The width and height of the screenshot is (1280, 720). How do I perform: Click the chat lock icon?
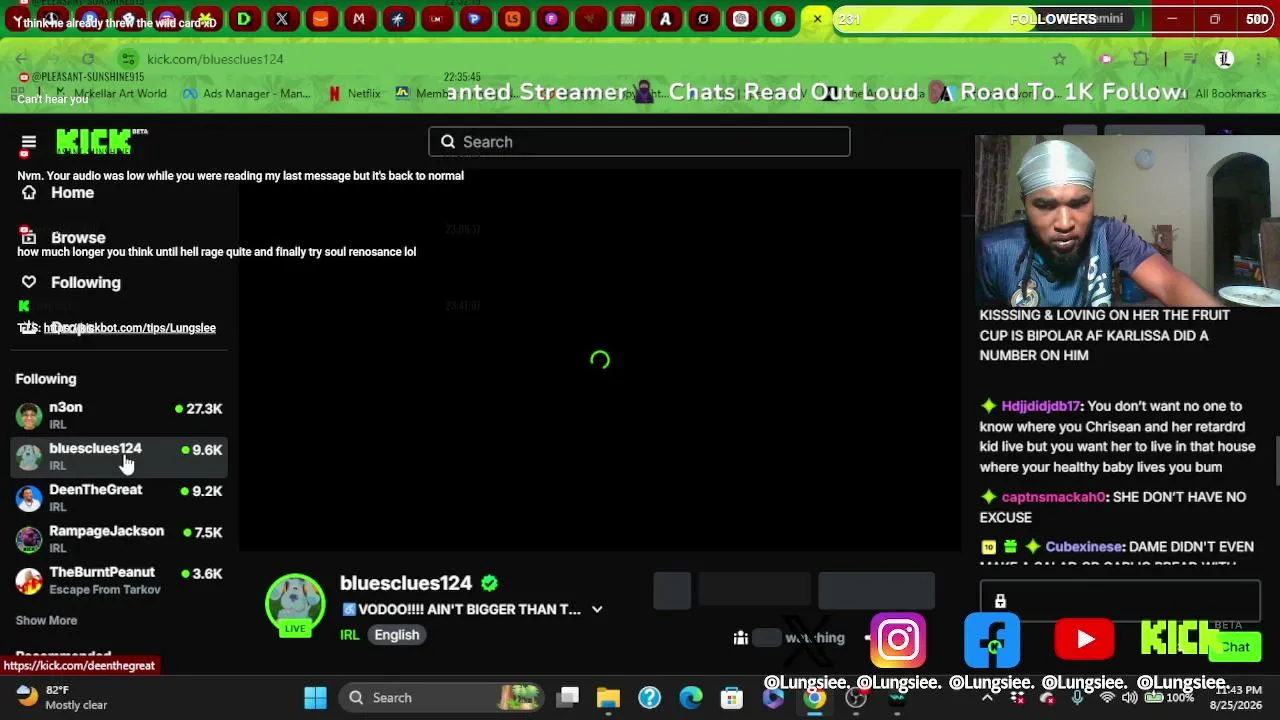coord(1000,601)
